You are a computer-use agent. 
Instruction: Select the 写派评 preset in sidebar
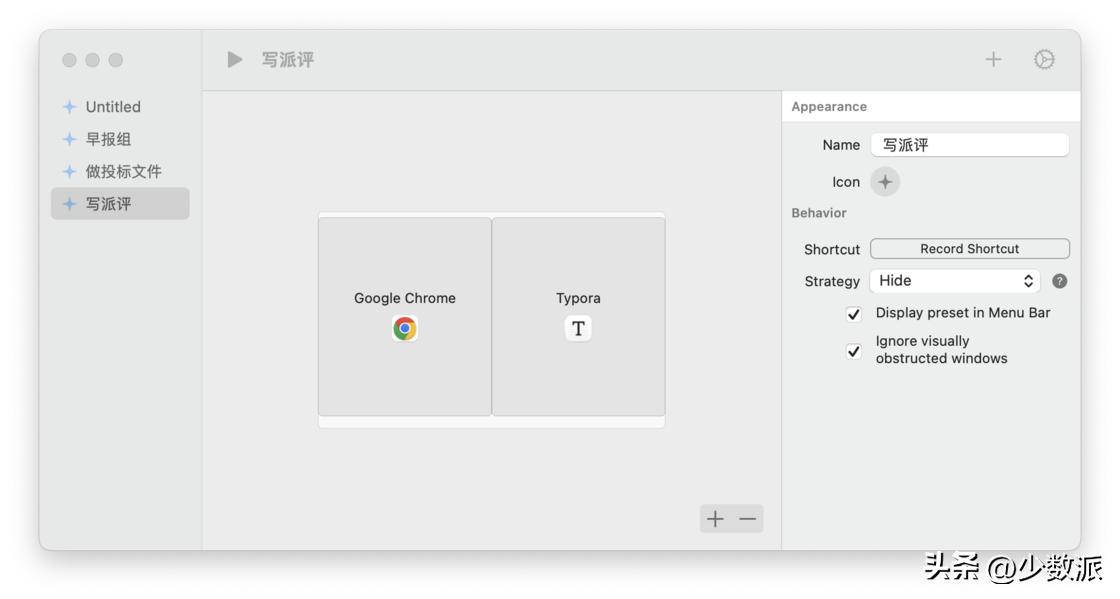pos(108,204)
